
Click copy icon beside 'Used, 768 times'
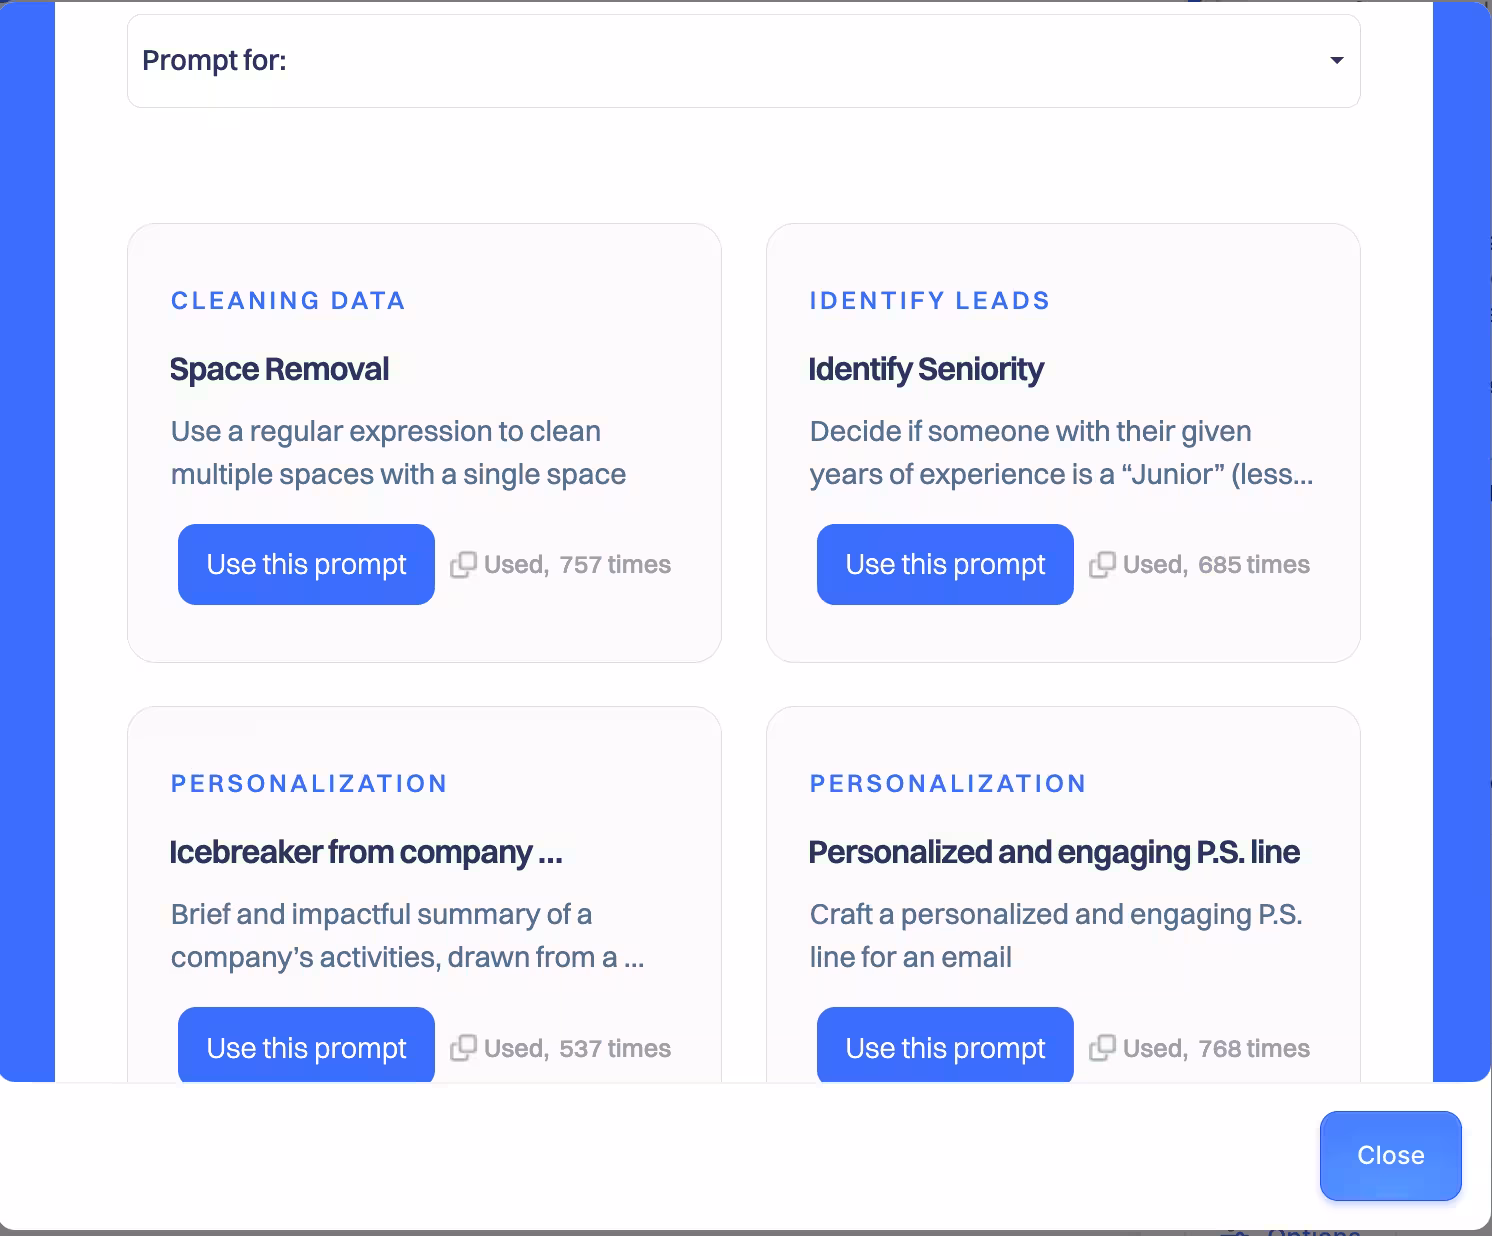point(1102,1048)
